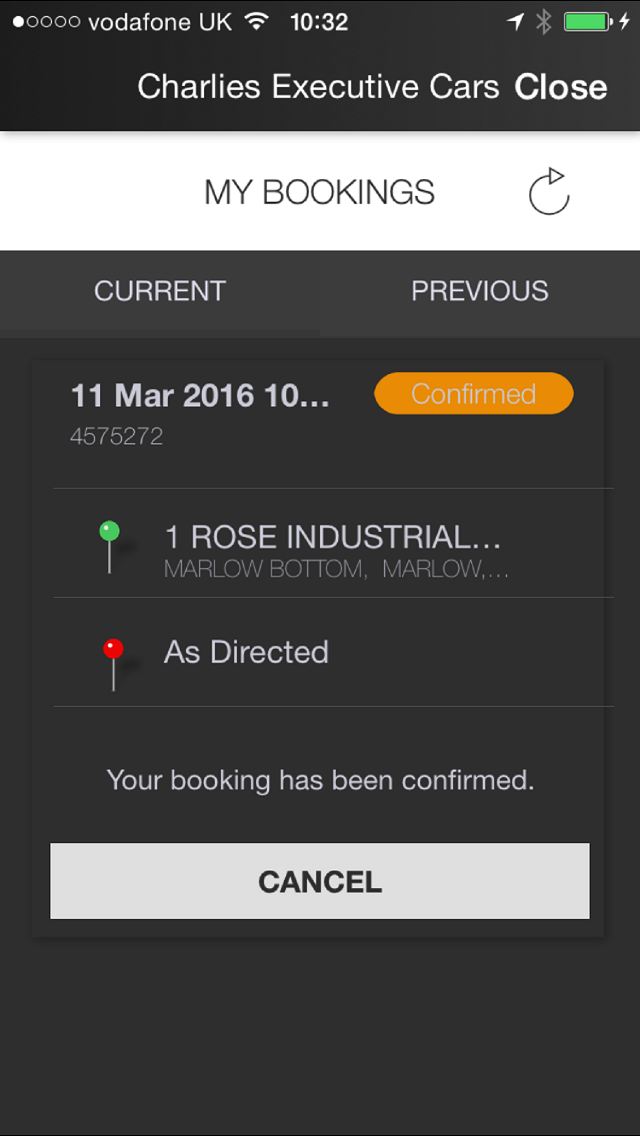Tap the orange Confirmed status badge
Screen dimensions: 640x1136
click(x=474, y=393)
